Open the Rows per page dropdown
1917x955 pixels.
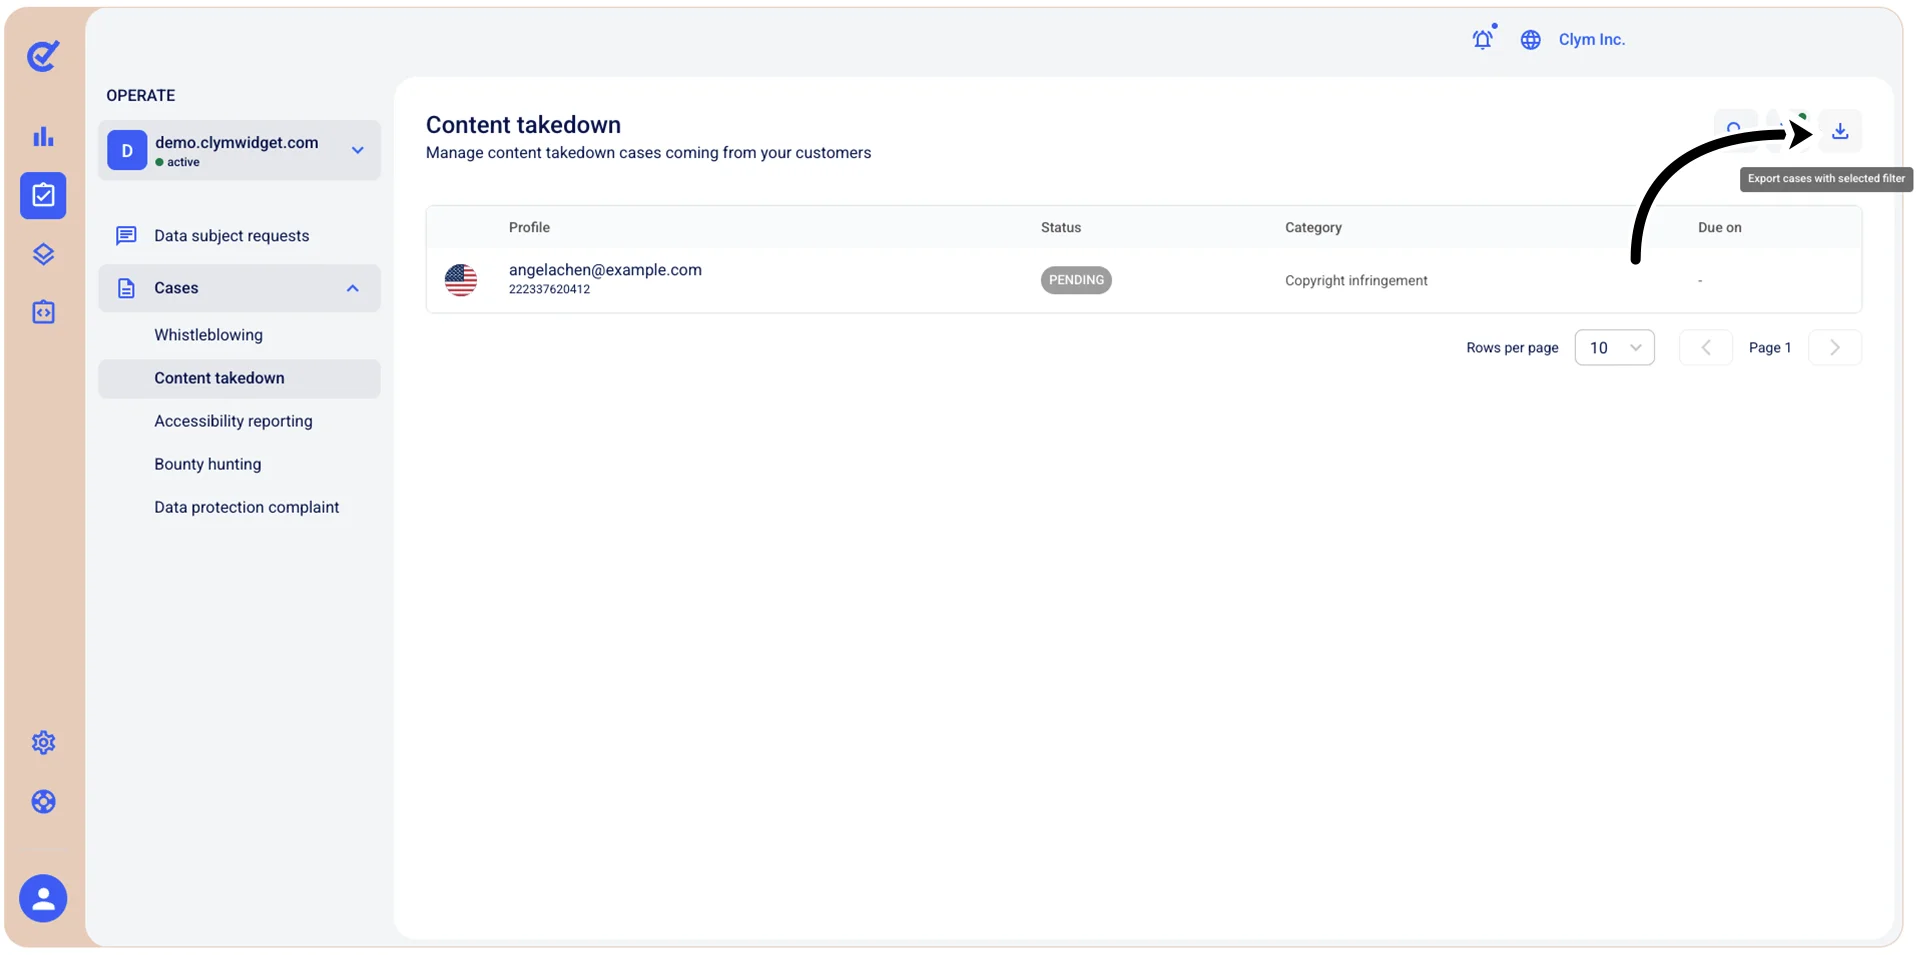pos(1615,348)
